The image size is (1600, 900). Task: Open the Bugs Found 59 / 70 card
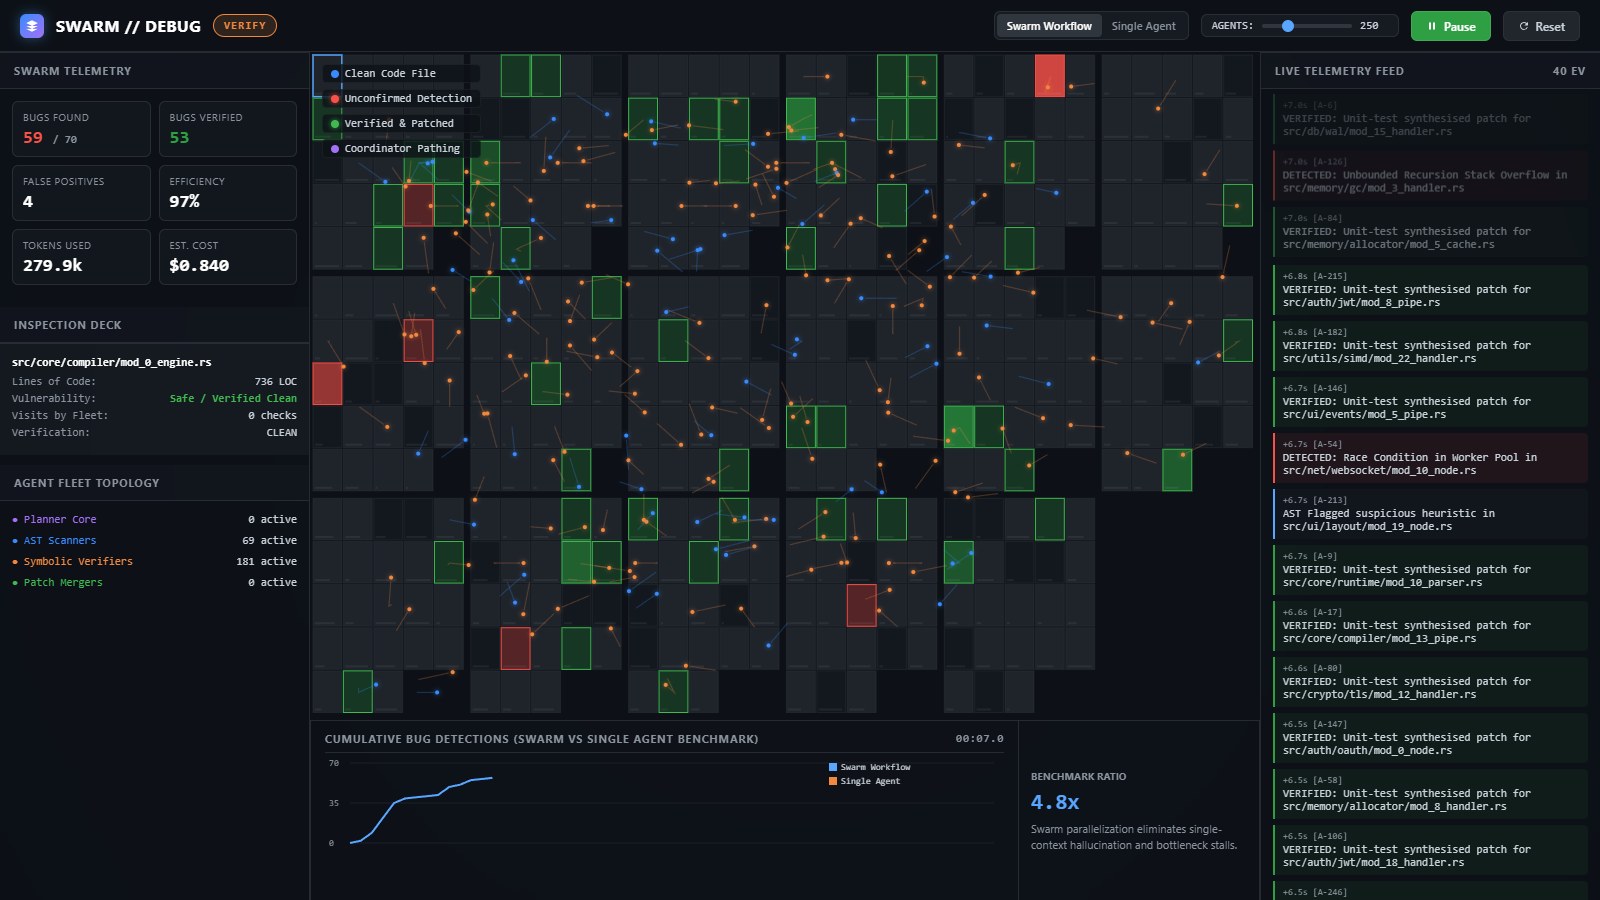coord(81,129)
